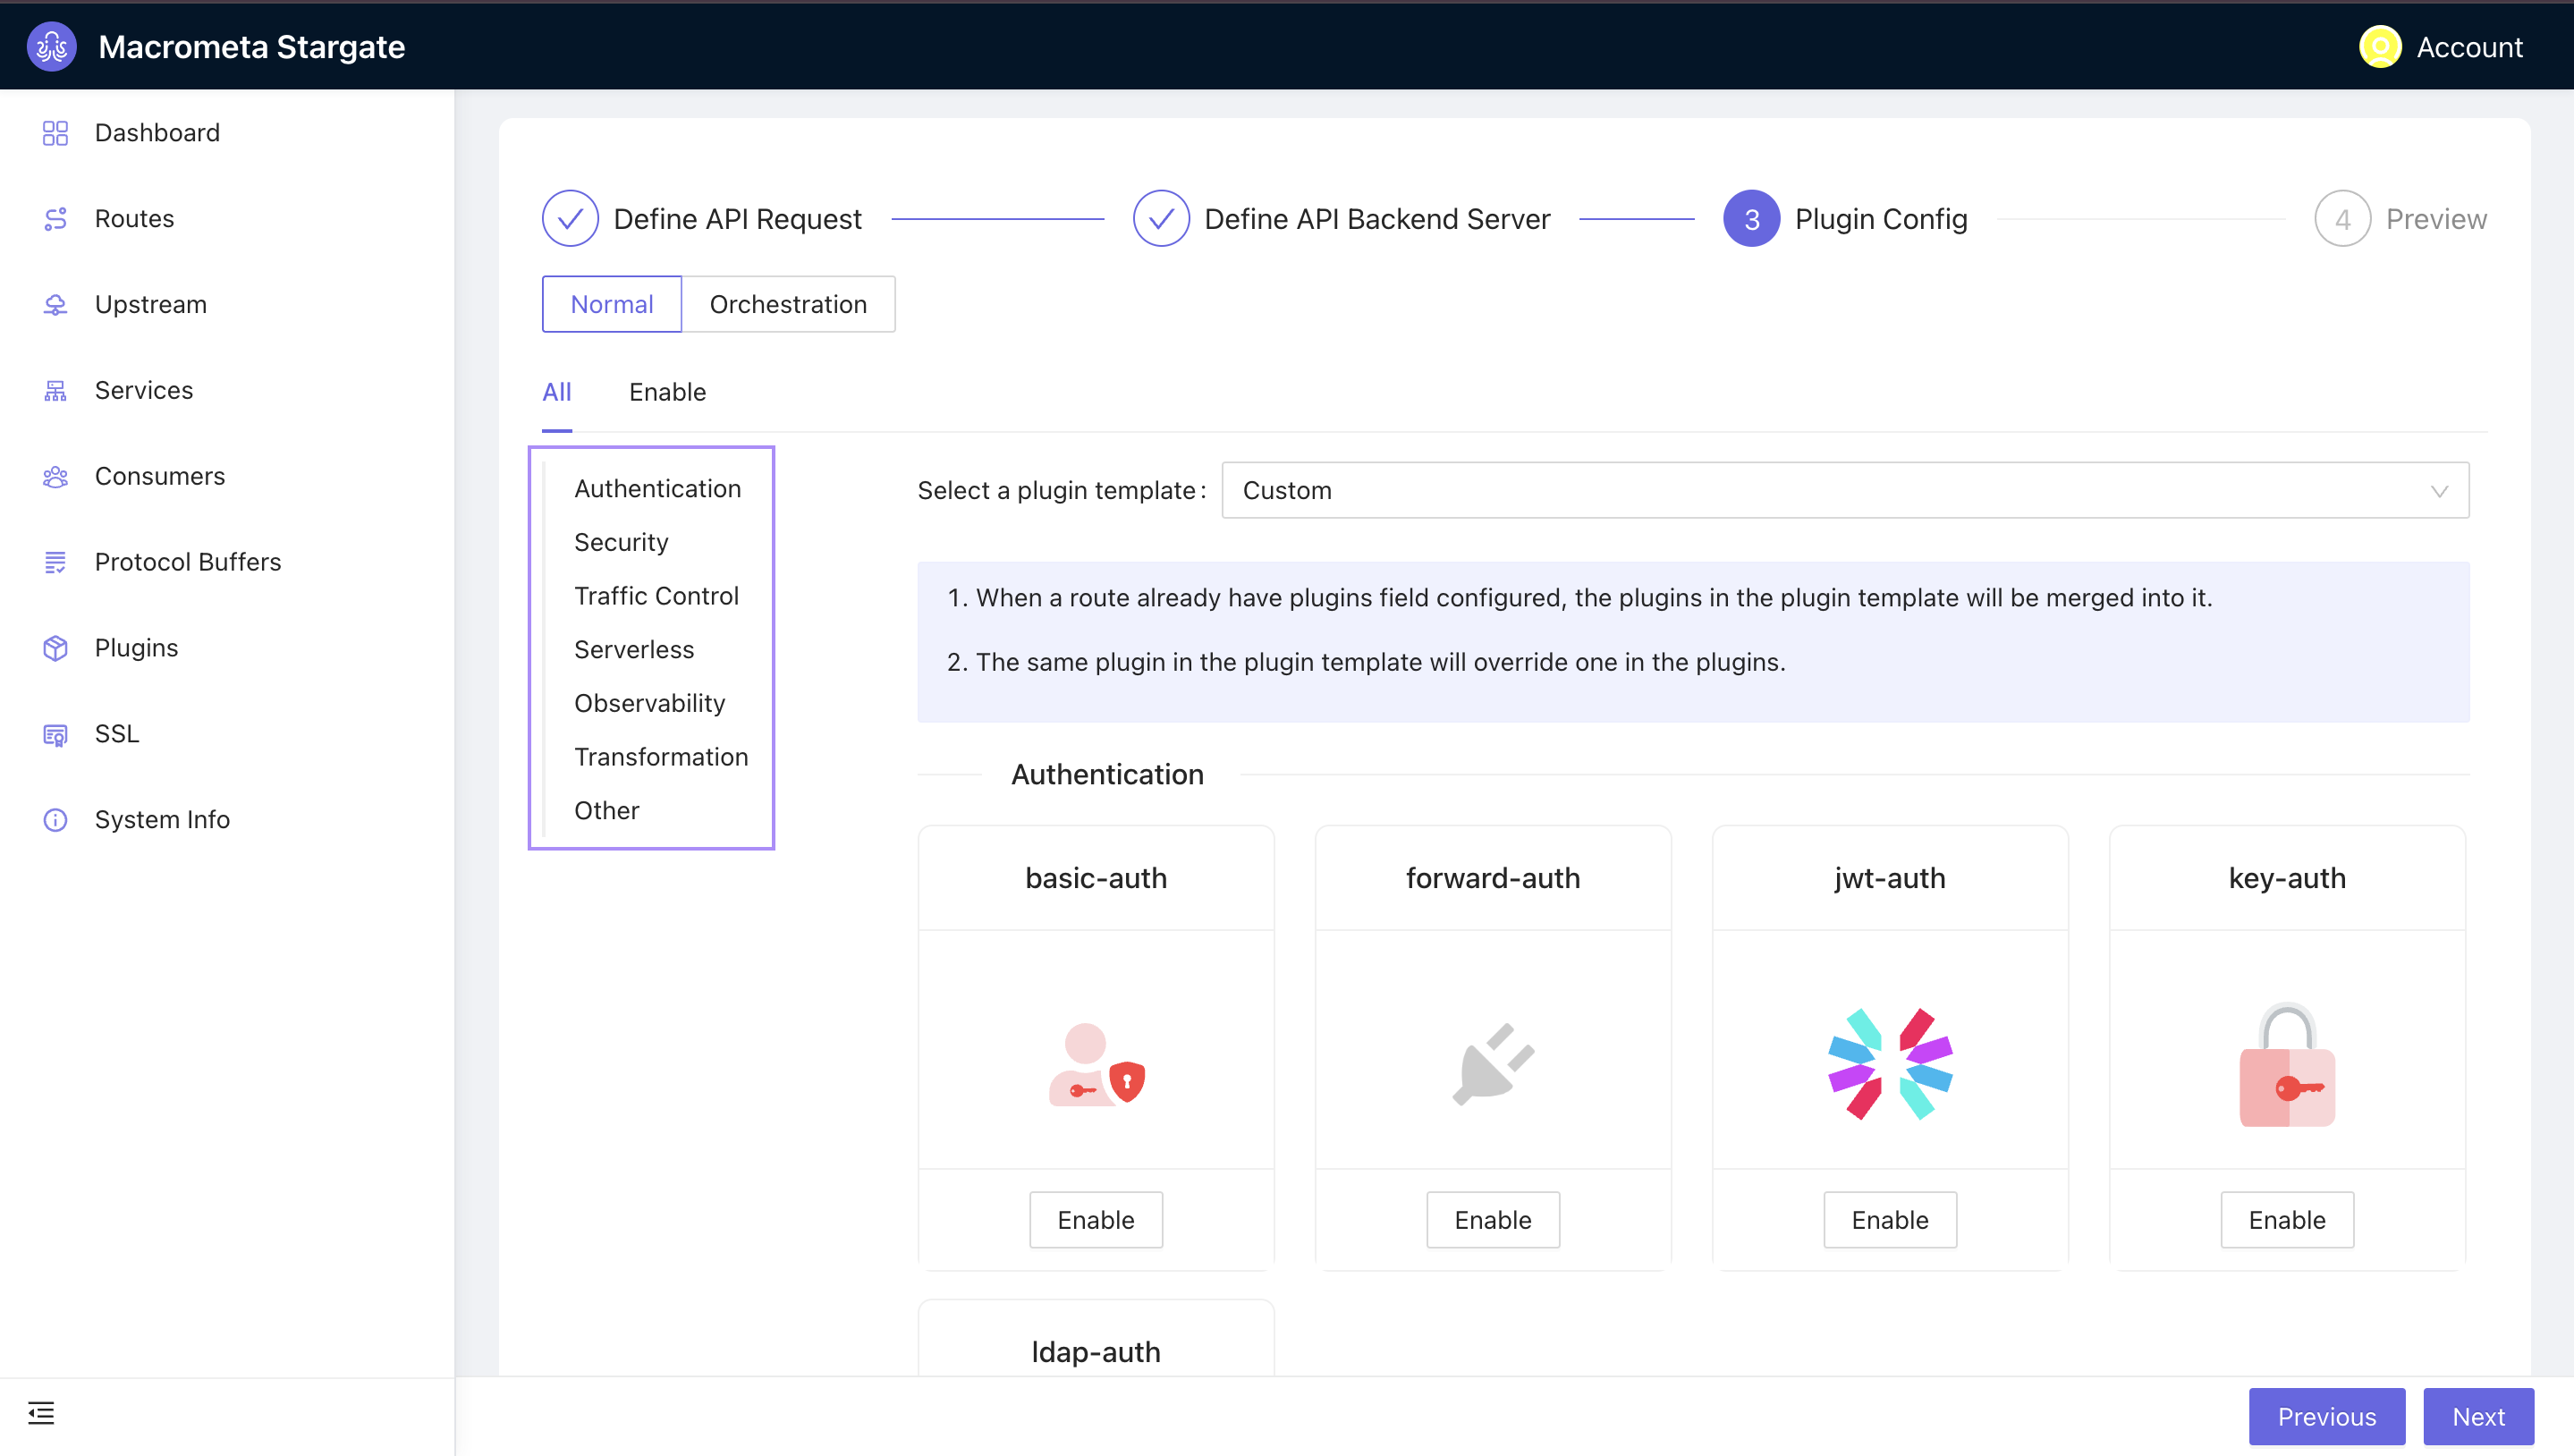Click the Plugins sidebar icon

(55, 647)
